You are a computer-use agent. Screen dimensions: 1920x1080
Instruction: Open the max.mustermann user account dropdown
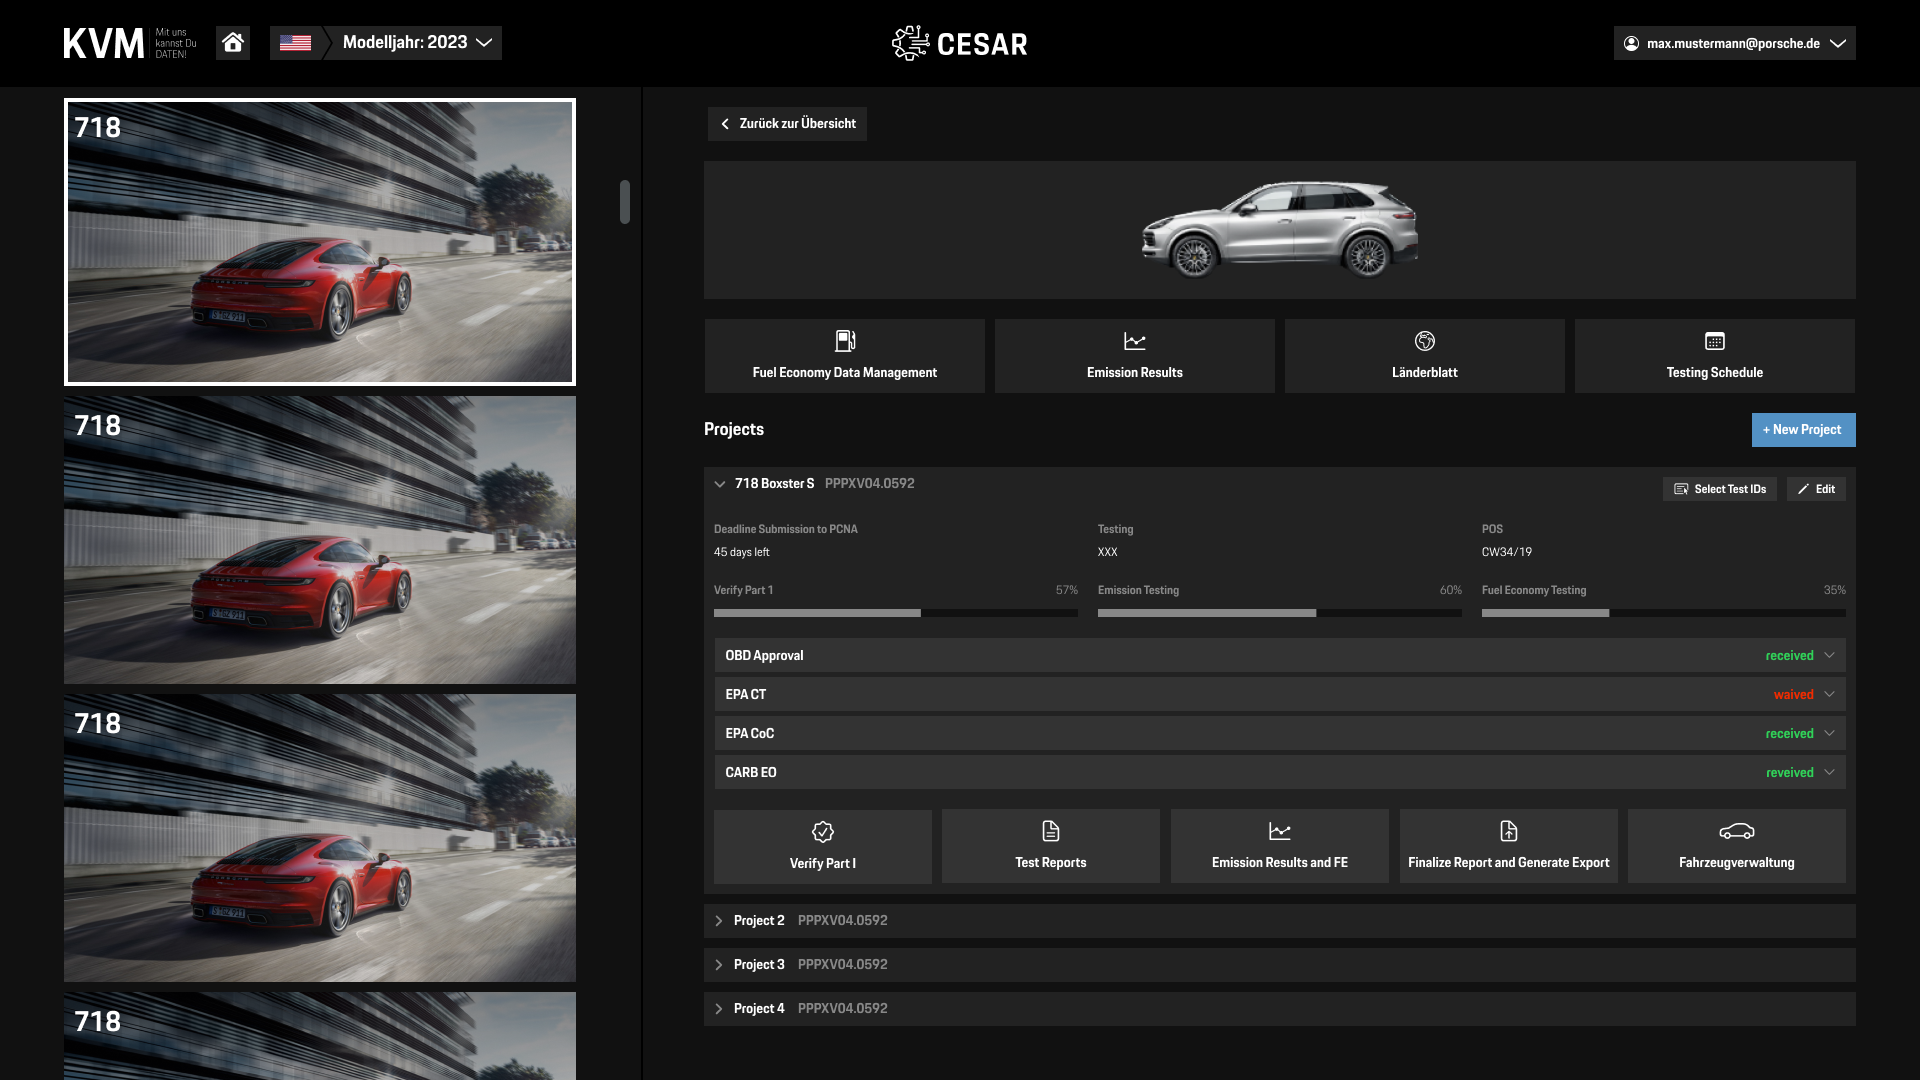tap(1734, 43)
